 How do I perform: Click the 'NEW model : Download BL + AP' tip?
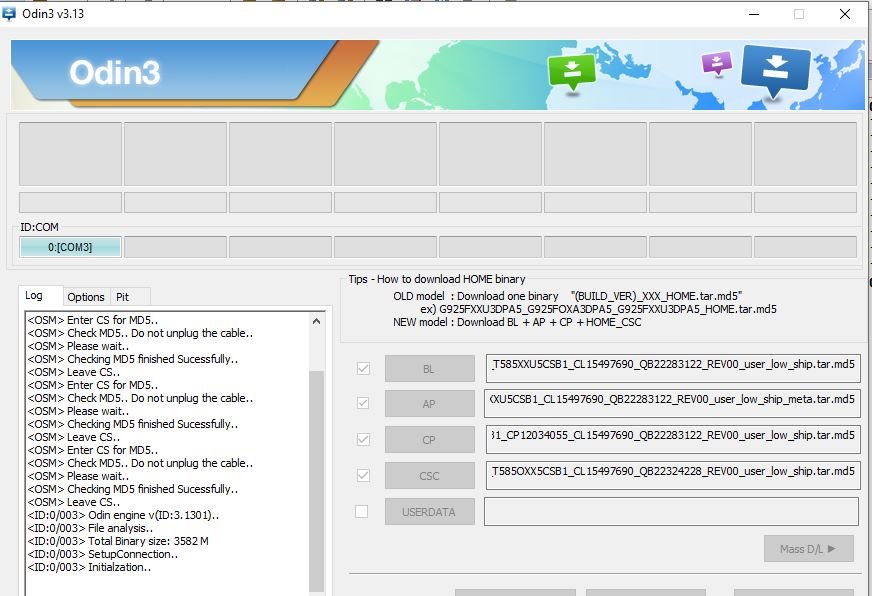click(517, 322)
